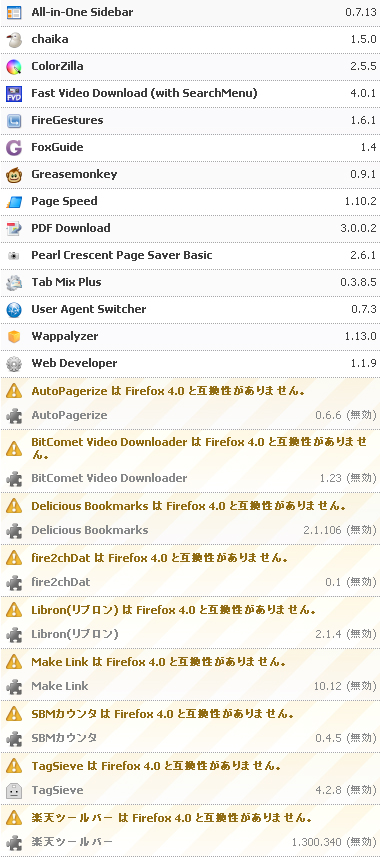Click the Fast Video Download FVD icon
Image resolution: width=380 pixels, height=857 pixels.
pos(14,93)
